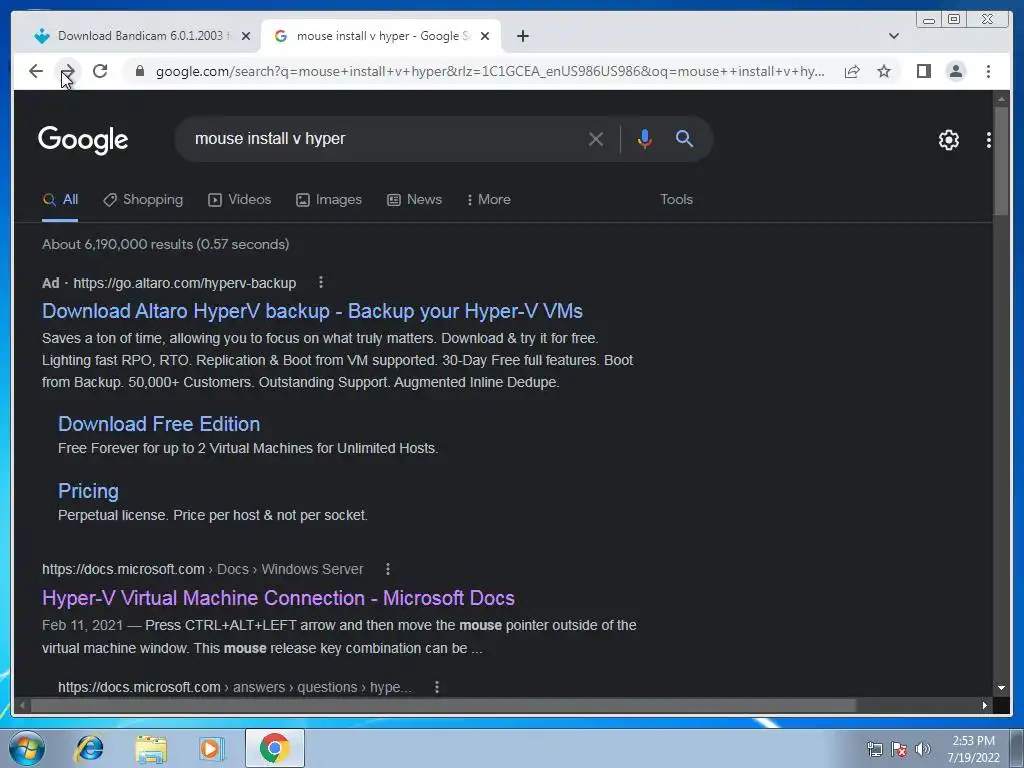This screenshot has width=1024, height=768.
Task: Open Hyper-V Virtual Machine Connection link
Action: point(278,598)
